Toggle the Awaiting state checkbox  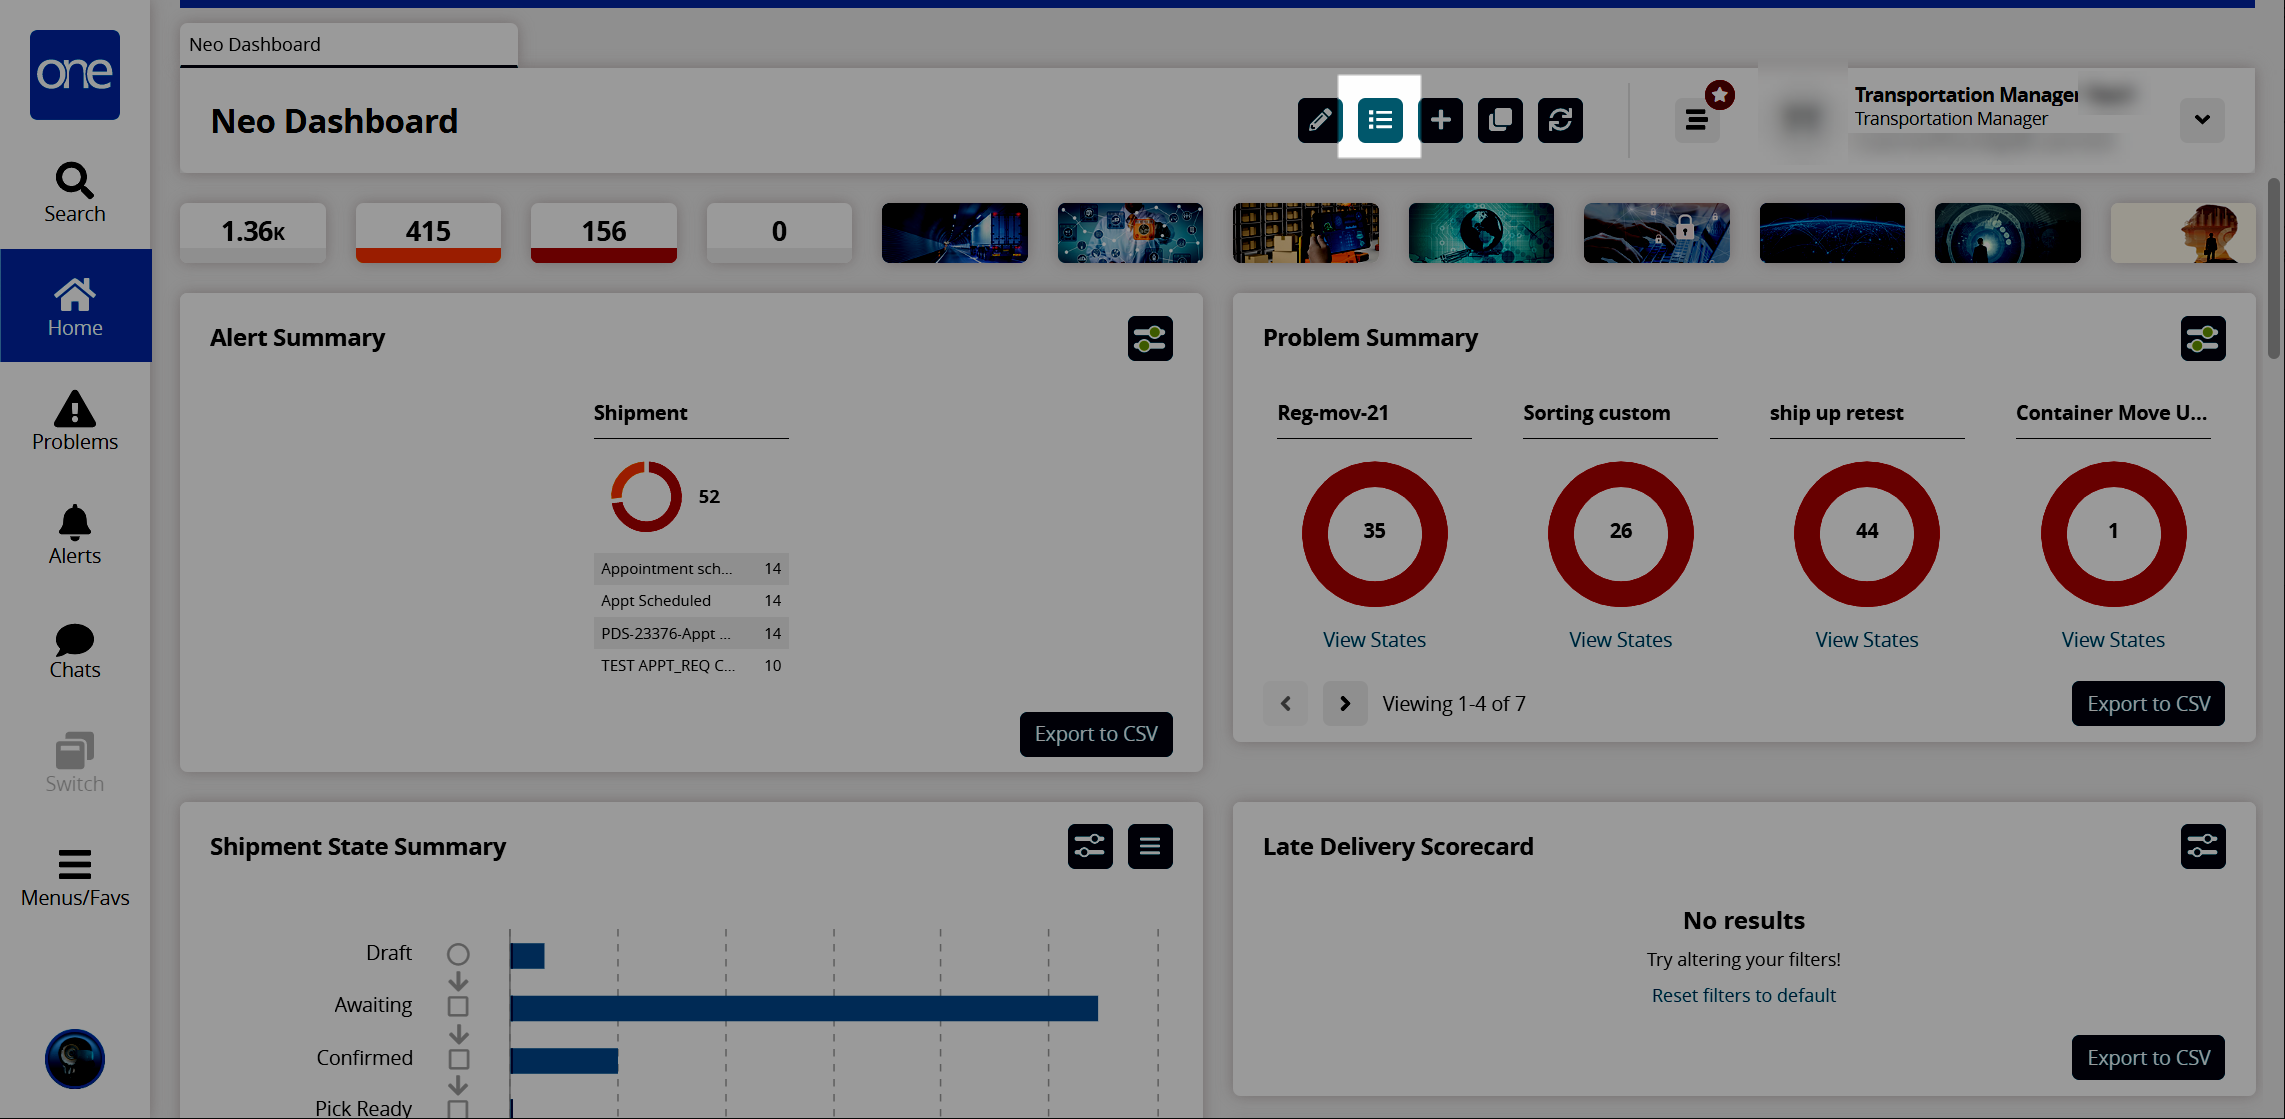click(x=458, y=1006)
